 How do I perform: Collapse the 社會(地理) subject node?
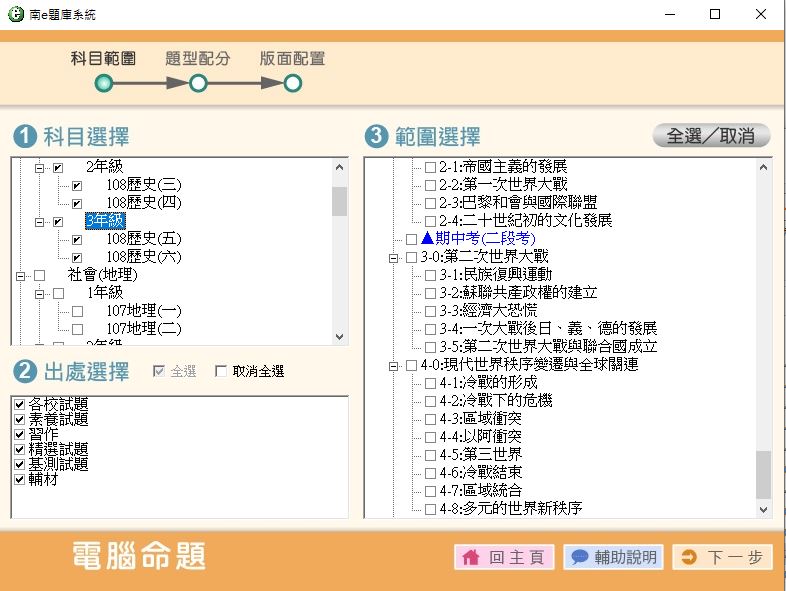click(21, 275)
